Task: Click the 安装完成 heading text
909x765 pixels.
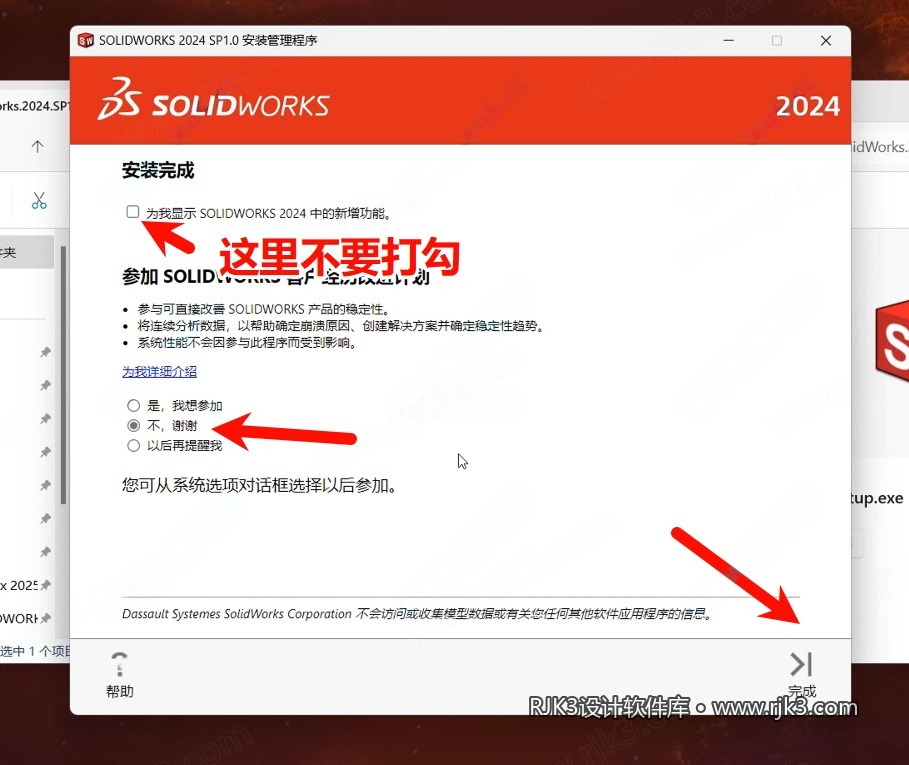Action: click(158, 170)
